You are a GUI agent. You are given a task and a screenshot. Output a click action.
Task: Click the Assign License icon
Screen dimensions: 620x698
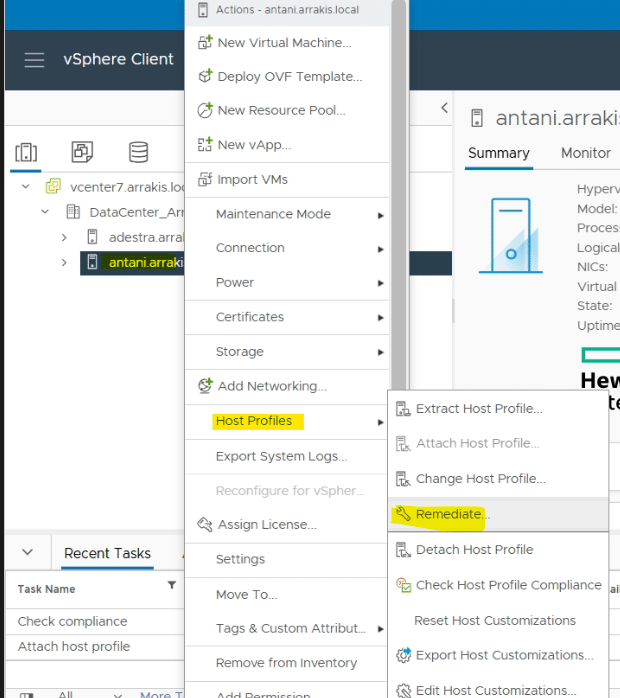pos(205,524)
